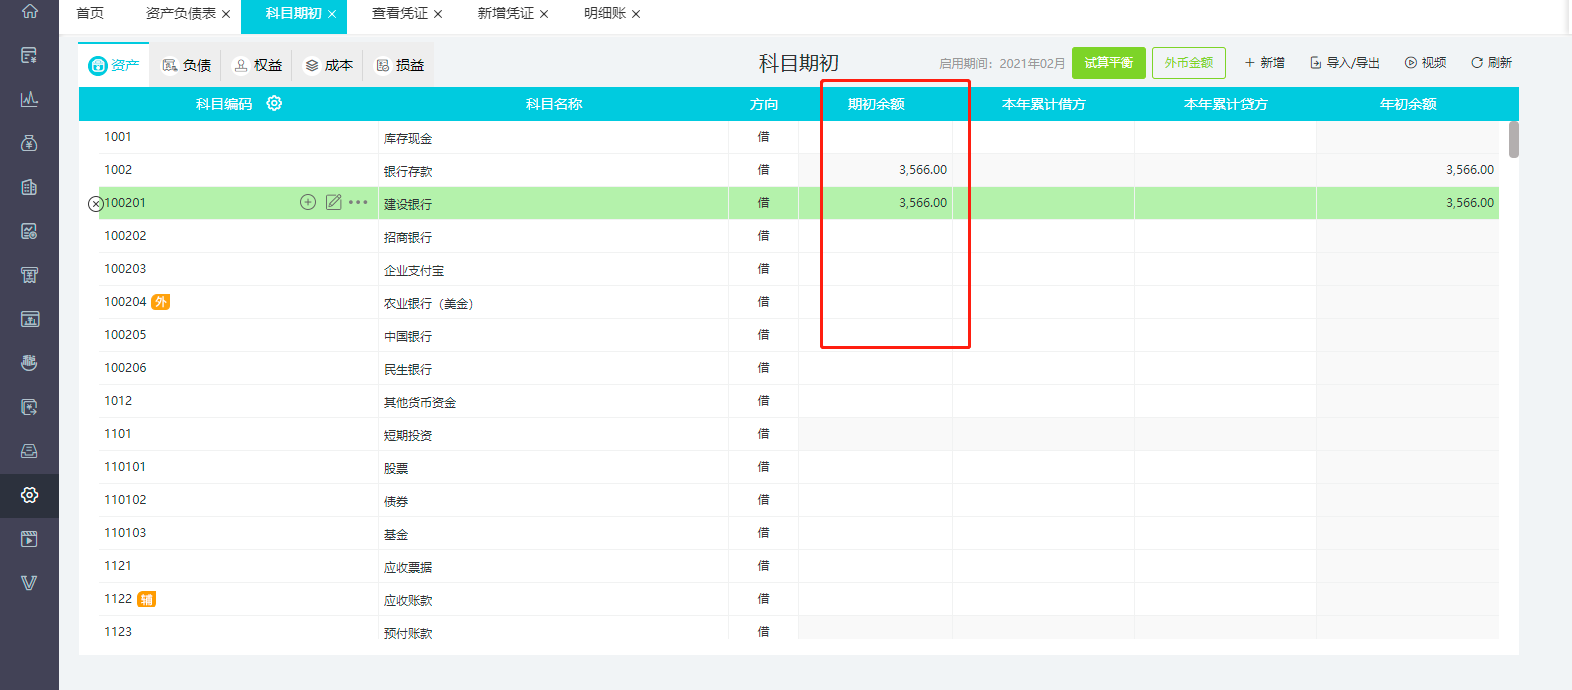The width and height of the screenshot is (1572, 690).
Task: Click 期初余额 cell of 建设银行 row
Action: [876, 203]
